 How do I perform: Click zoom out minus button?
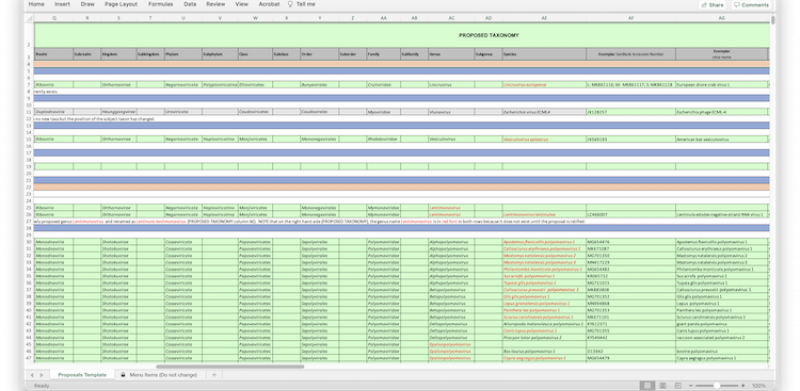click(690, 386)
